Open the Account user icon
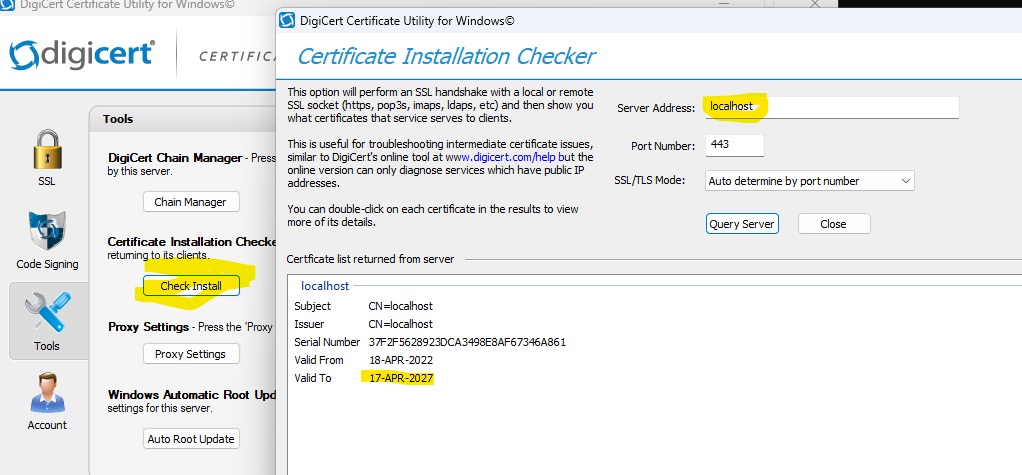Viewport: 1022px width, 475px height. [47, 402]
